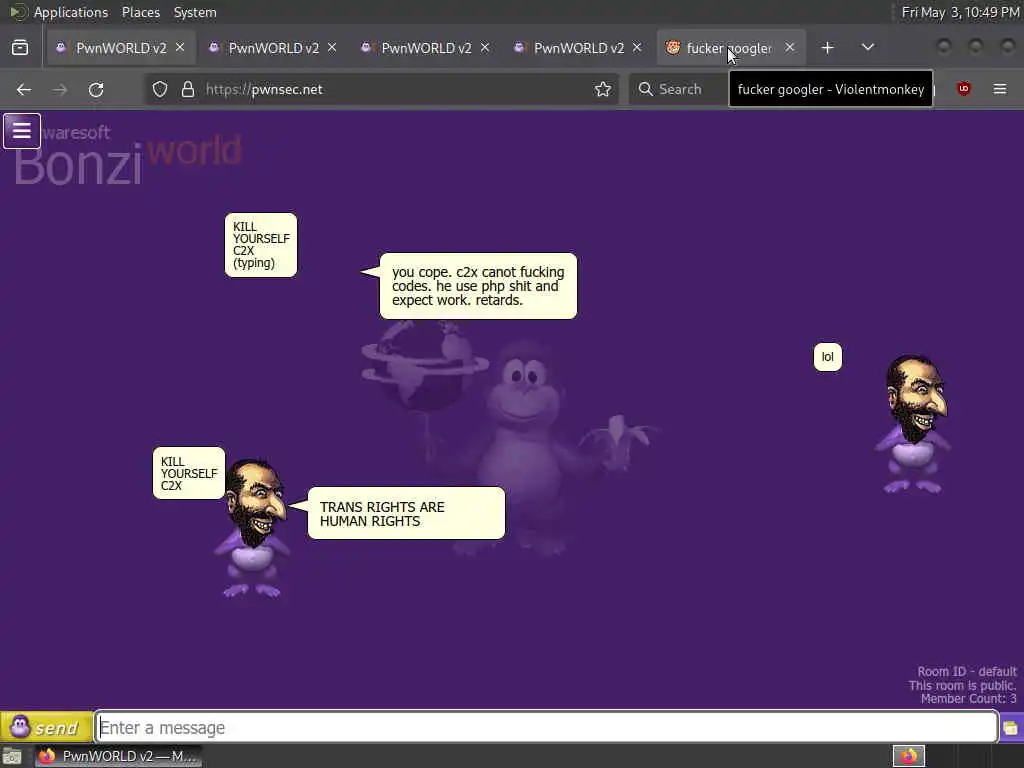Click the Bonzi character on the left
This screenshot has height=768, width=1024.
pos(253,528)
